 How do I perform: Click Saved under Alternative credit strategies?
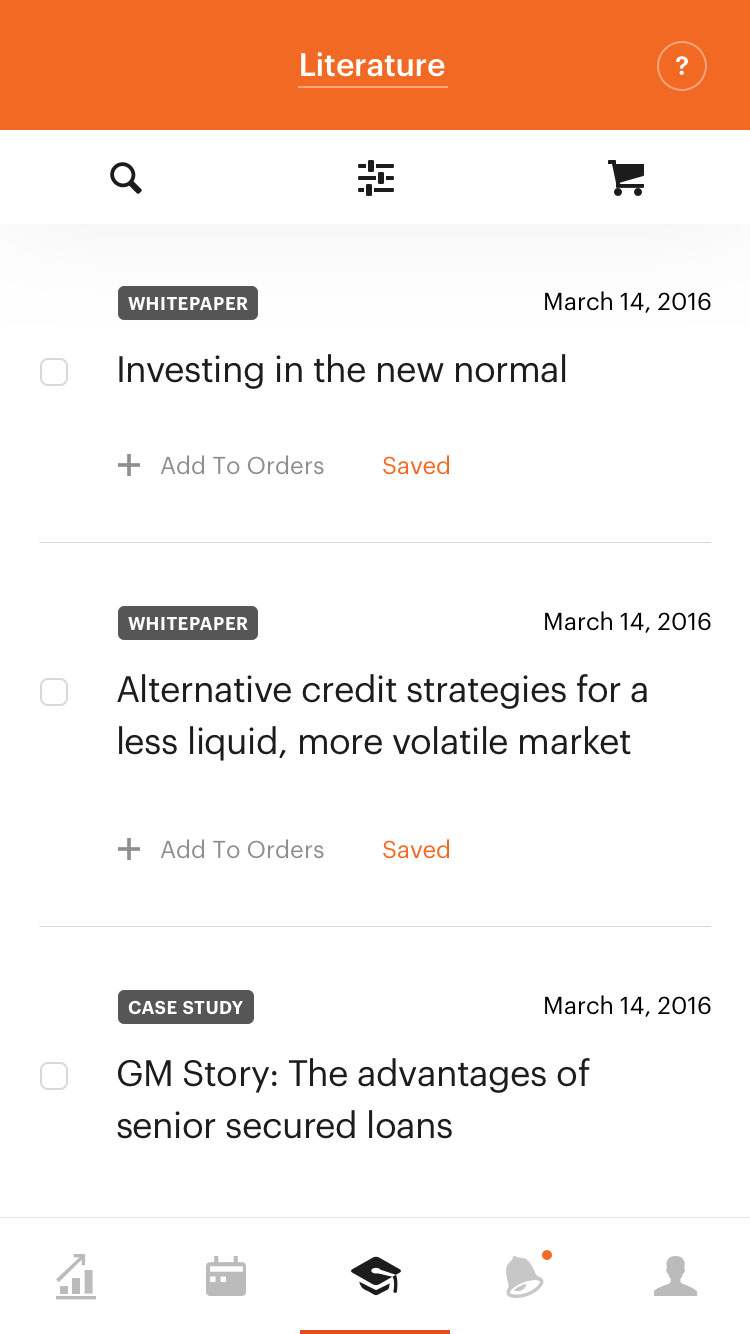416,850
